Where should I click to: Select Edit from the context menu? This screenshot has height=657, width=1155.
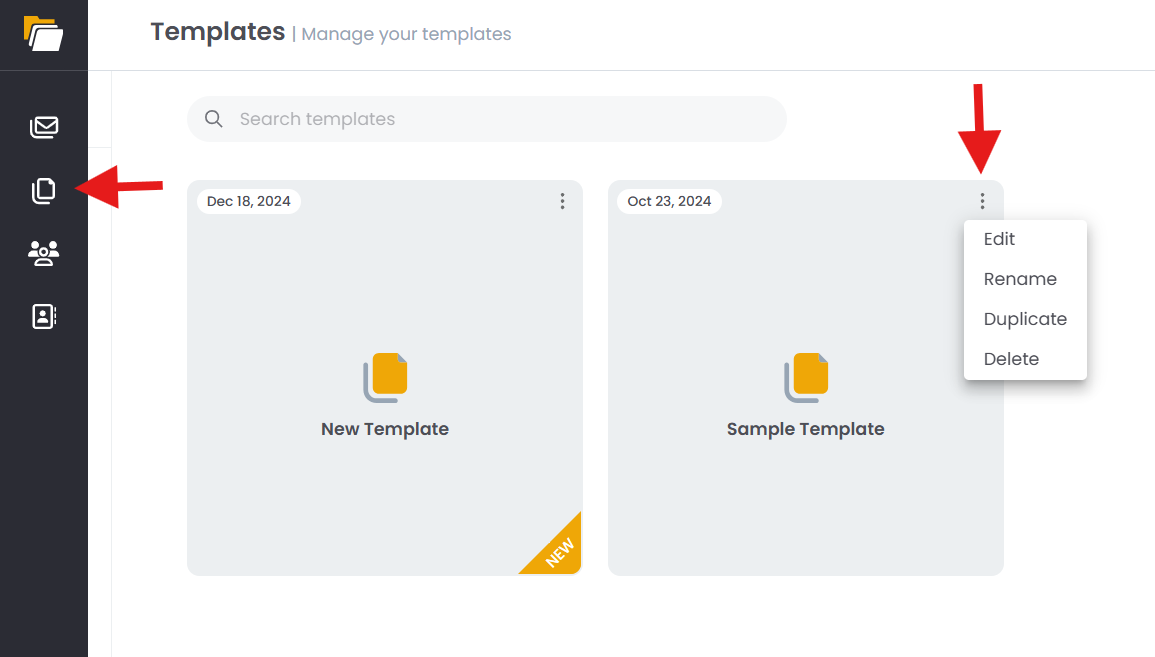click(x=999, y=239)
